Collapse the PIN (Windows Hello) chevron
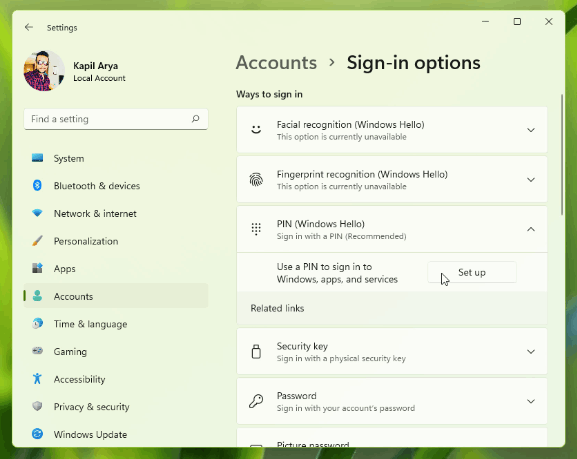Viewport: 577px width, 459px height. tap(531, 229)
